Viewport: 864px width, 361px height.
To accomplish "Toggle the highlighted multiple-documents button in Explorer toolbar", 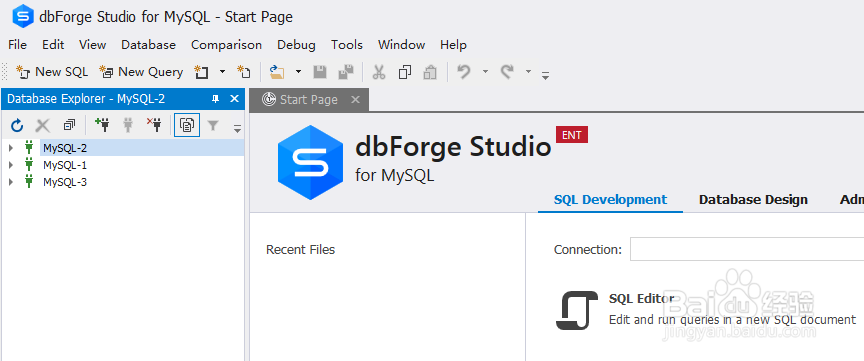I will 187,125.
